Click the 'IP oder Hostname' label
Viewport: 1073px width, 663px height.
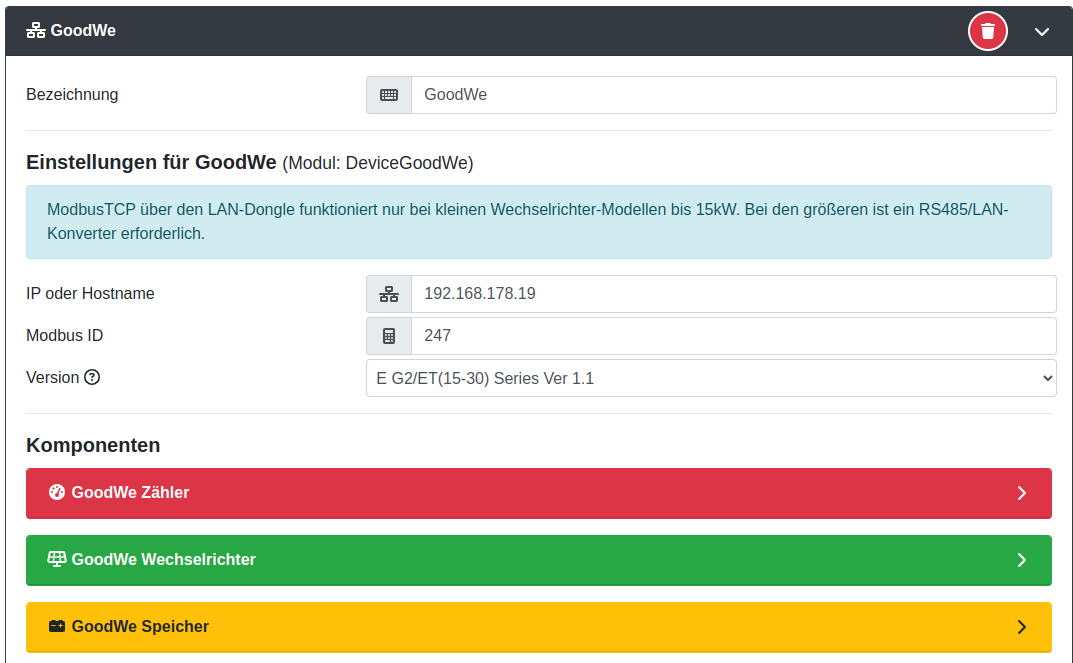(90, 294)
